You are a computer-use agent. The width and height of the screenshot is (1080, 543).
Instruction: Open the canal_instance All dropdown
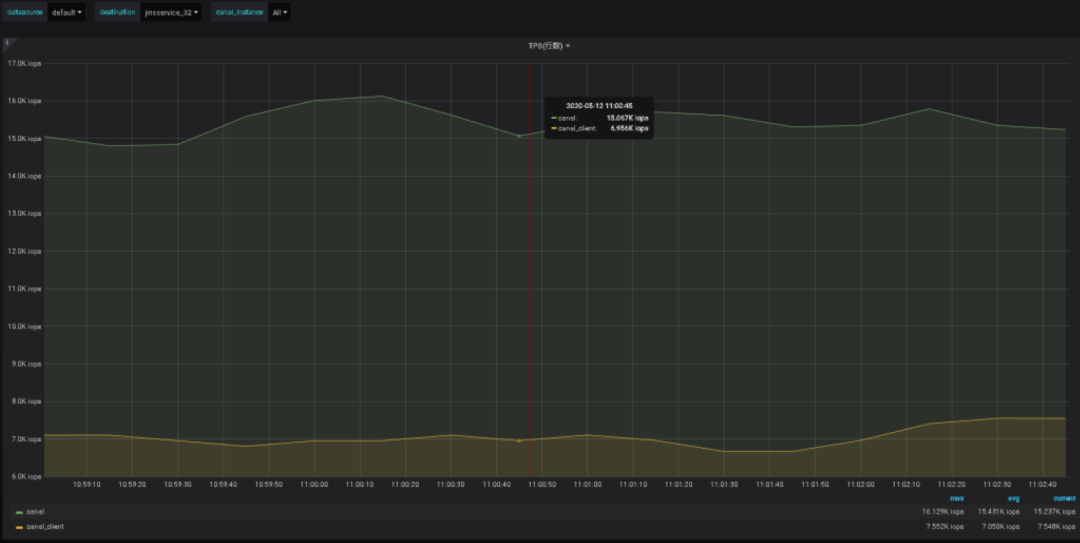point(280,13)
